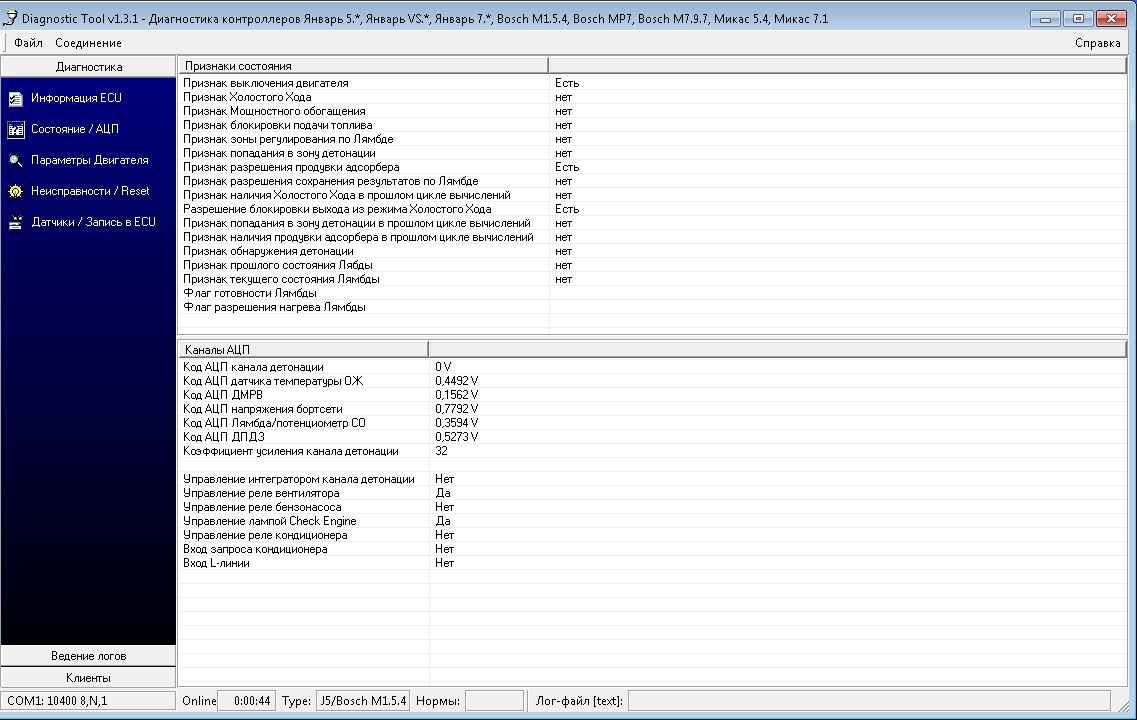The image size is (1137, 720).
Task: Open the Файл menu
Action: tap(28, 43)
